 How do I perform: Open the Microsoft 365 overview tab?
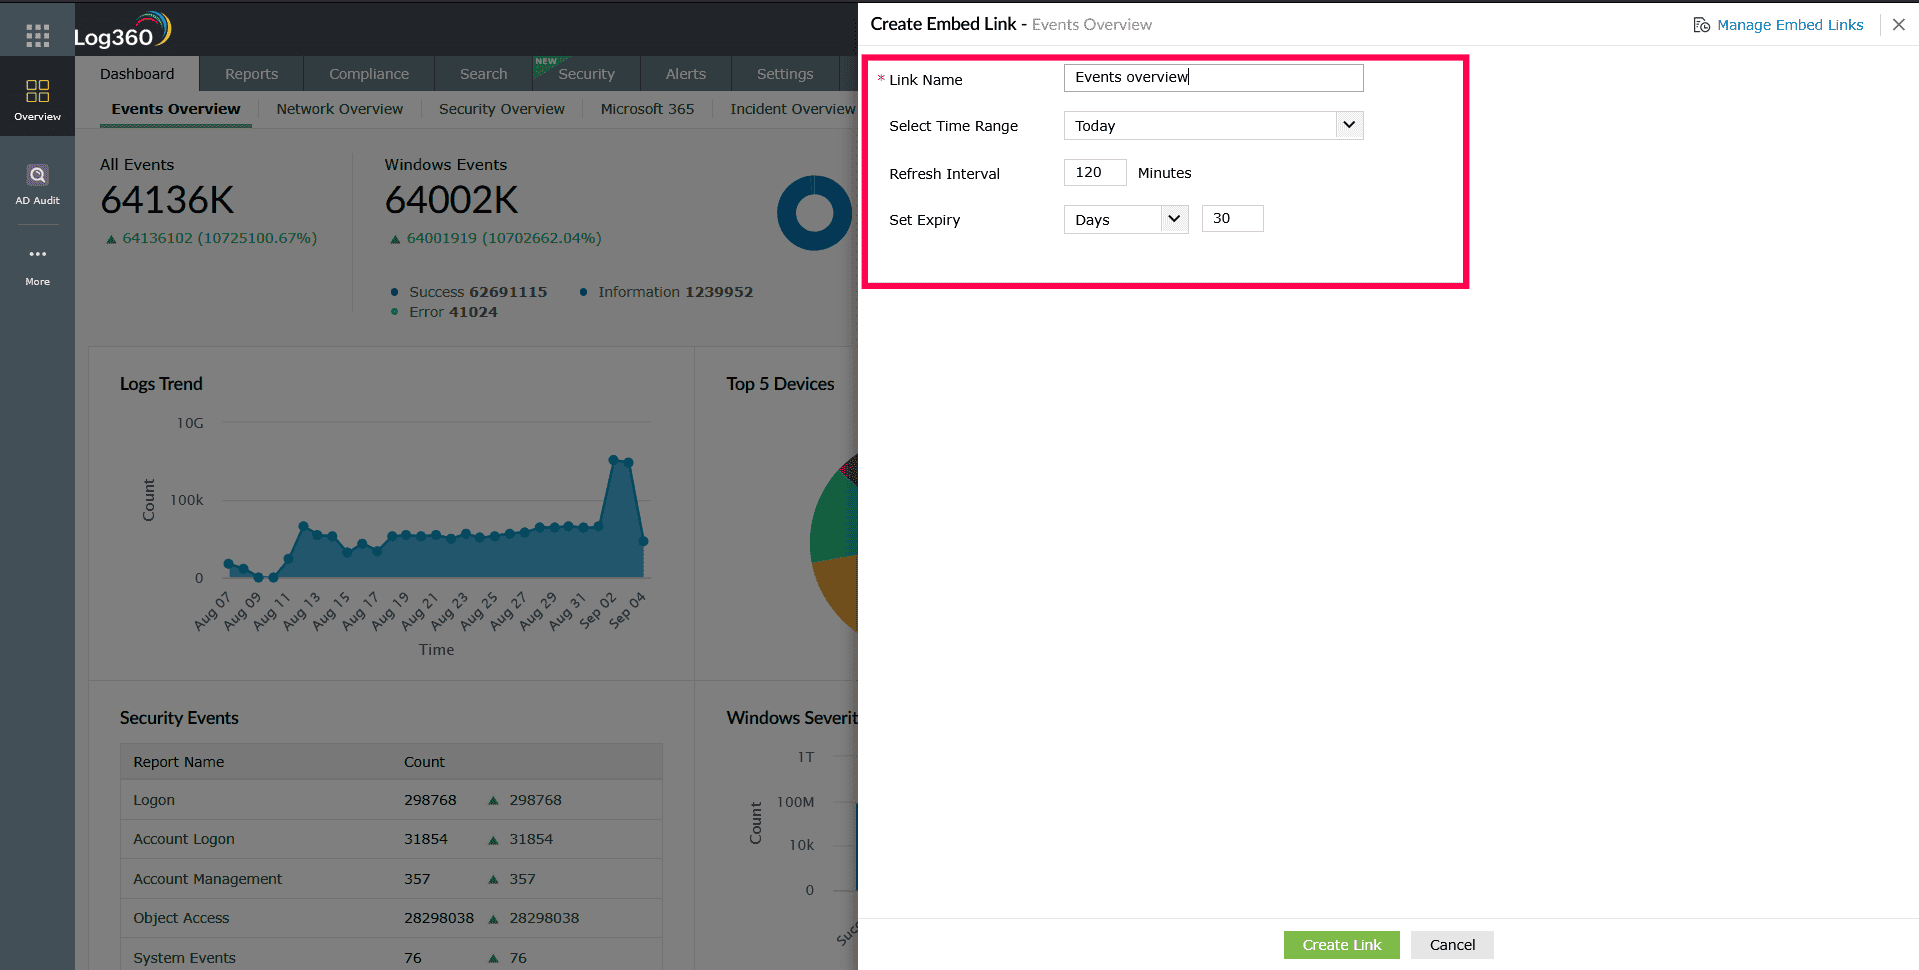point(647,109)
